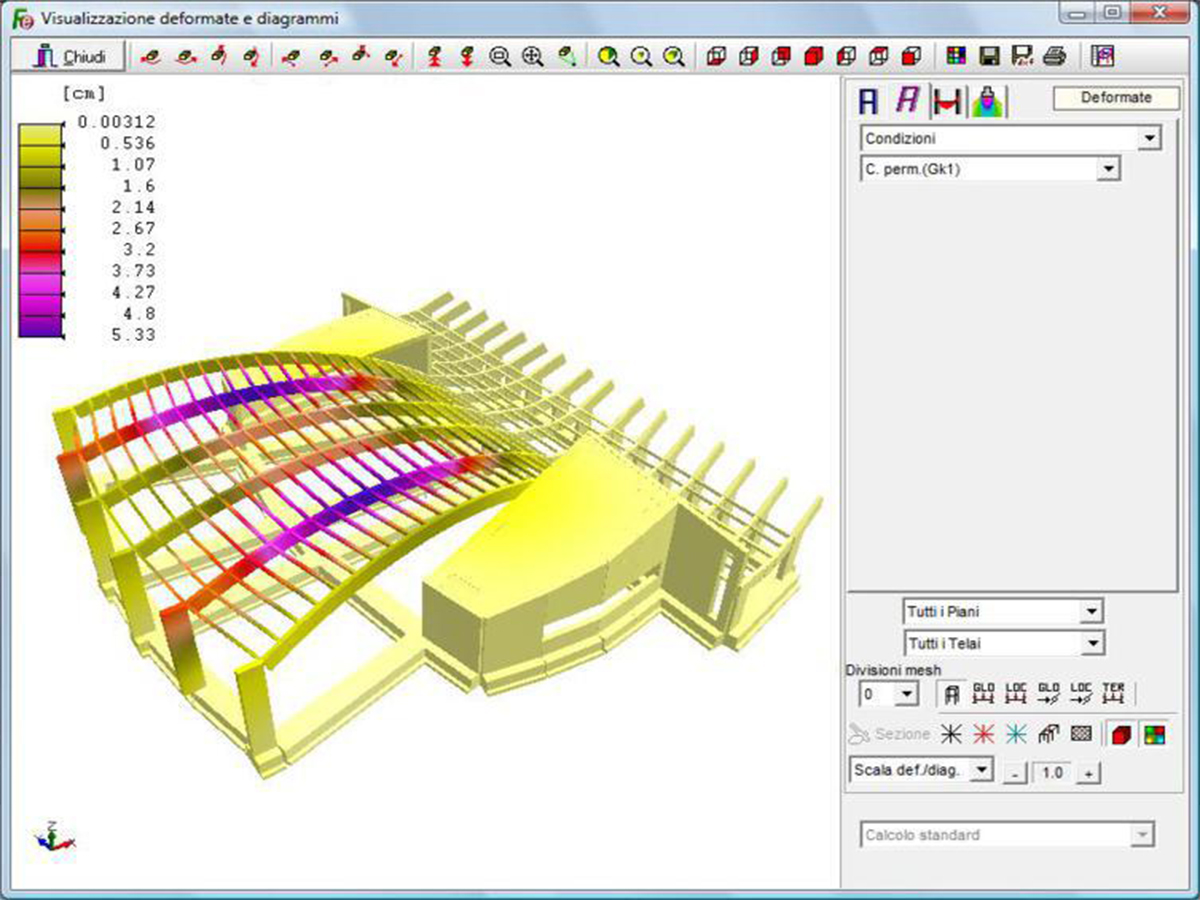Toggle the color map display button
Image resolution: width=1200 pixels, height=900 pixels.
click(x=1155, y=735)
